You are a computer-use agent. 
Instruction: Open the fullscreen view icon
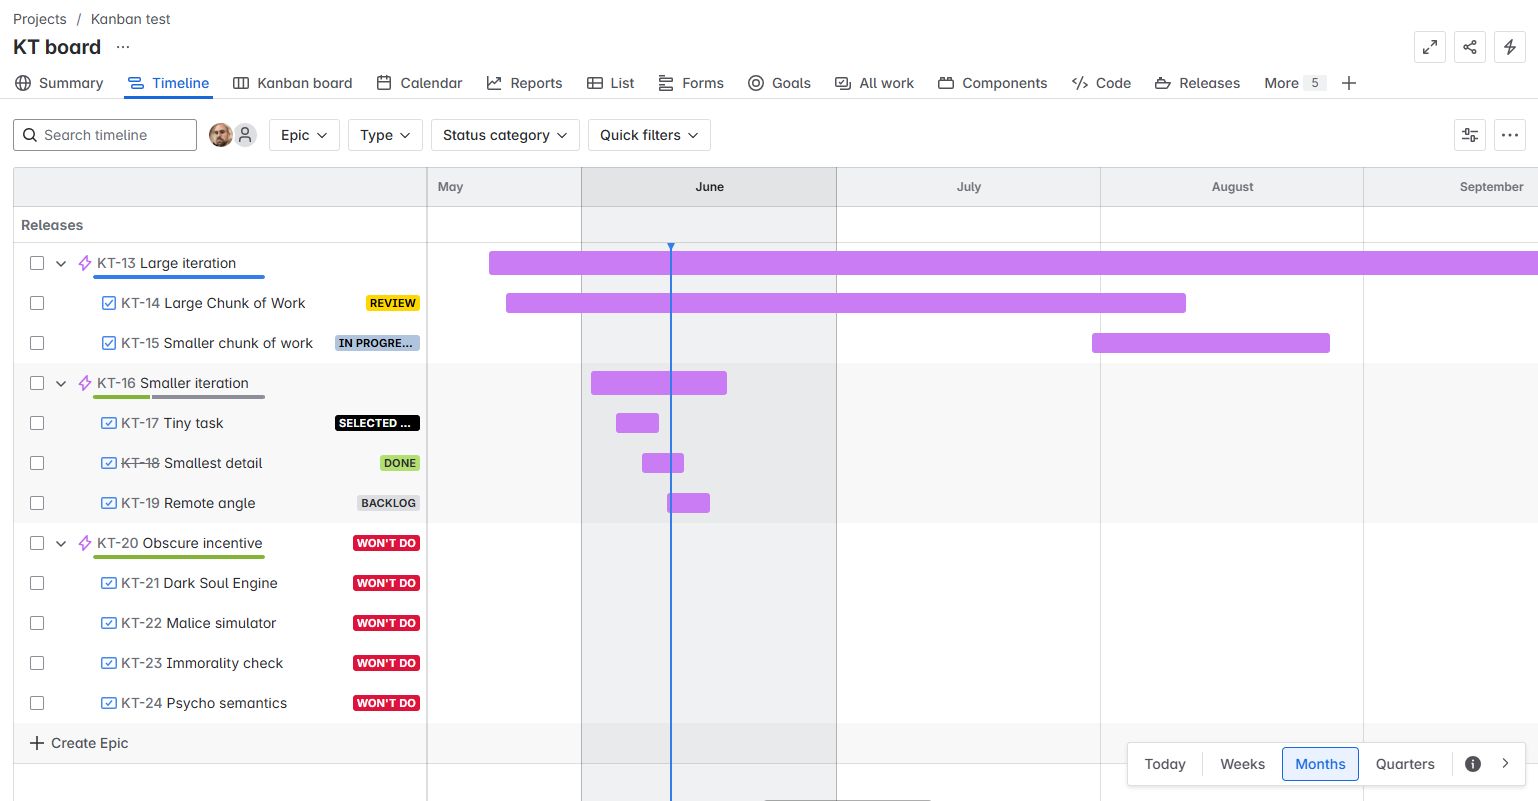click(x=1429, y=46)
